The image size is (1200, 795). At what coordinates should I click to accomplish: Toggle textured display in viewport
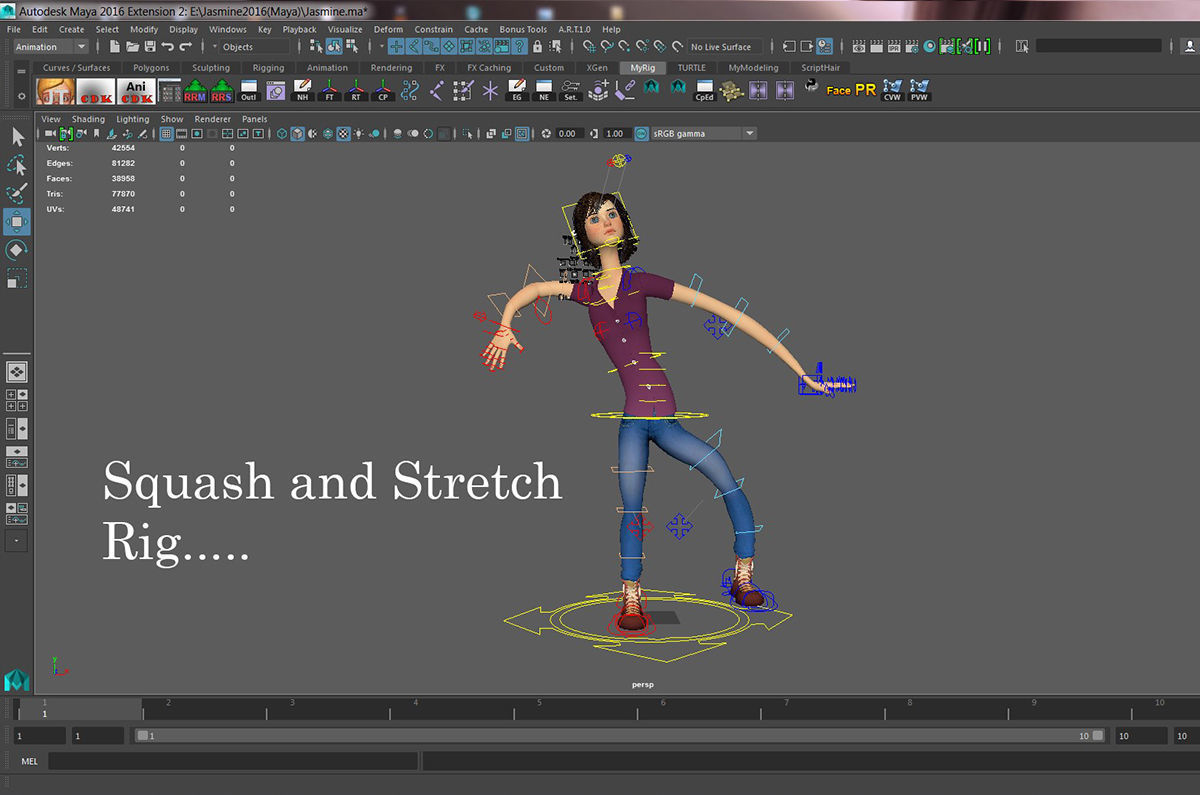(x=343, y=133)
